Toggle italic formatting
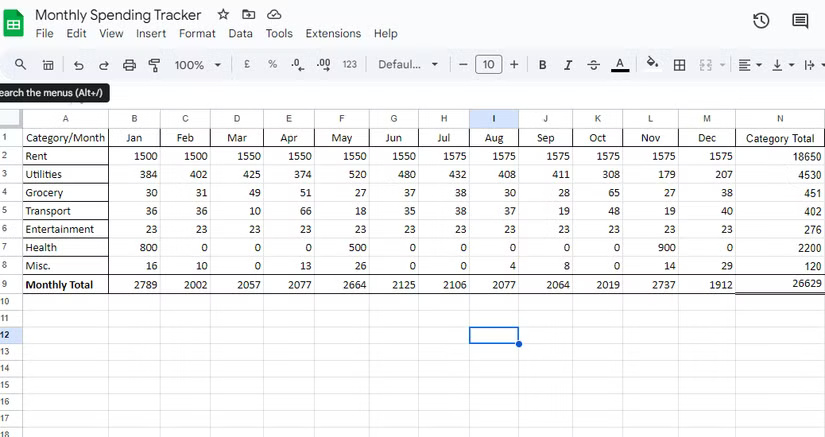The image size is (825, 437). coord(568,65)
